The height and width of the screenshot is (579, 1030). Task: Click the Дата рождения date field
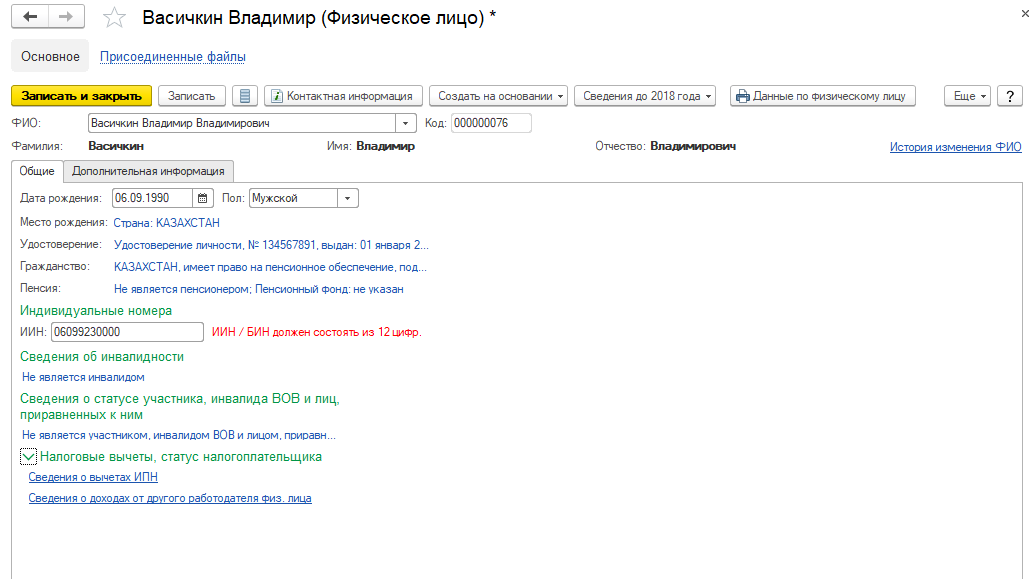click(152, 198)
